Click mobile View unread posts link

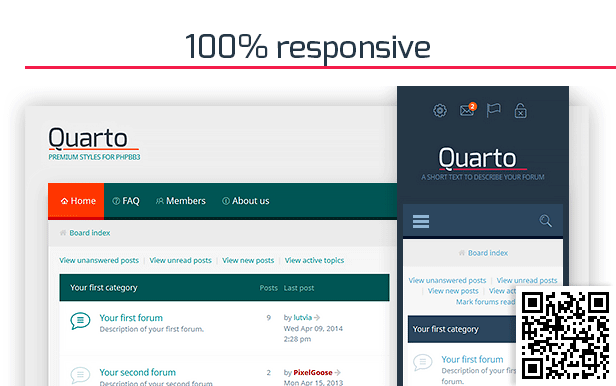pos(527,280)
